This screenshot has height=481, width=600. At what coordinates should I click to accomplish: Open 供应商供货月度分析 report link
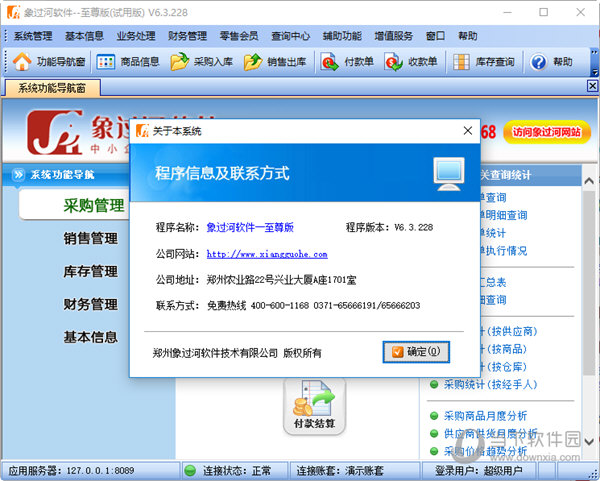coord(491,433)
